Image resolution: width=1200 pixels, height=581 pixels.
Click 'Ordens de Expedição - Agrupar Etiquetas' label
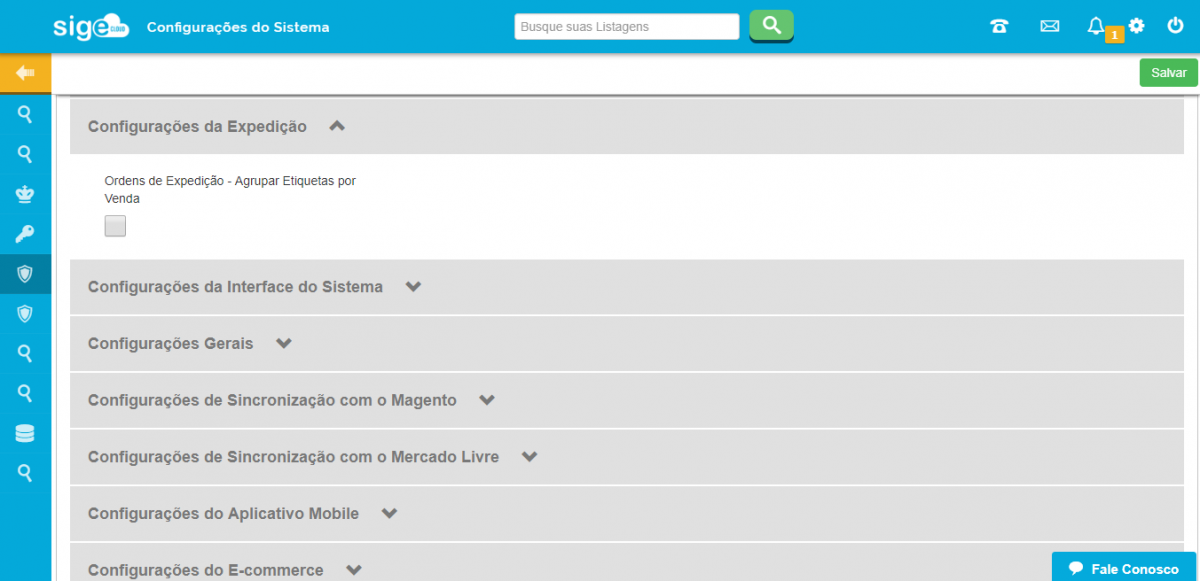click(230, 190)
